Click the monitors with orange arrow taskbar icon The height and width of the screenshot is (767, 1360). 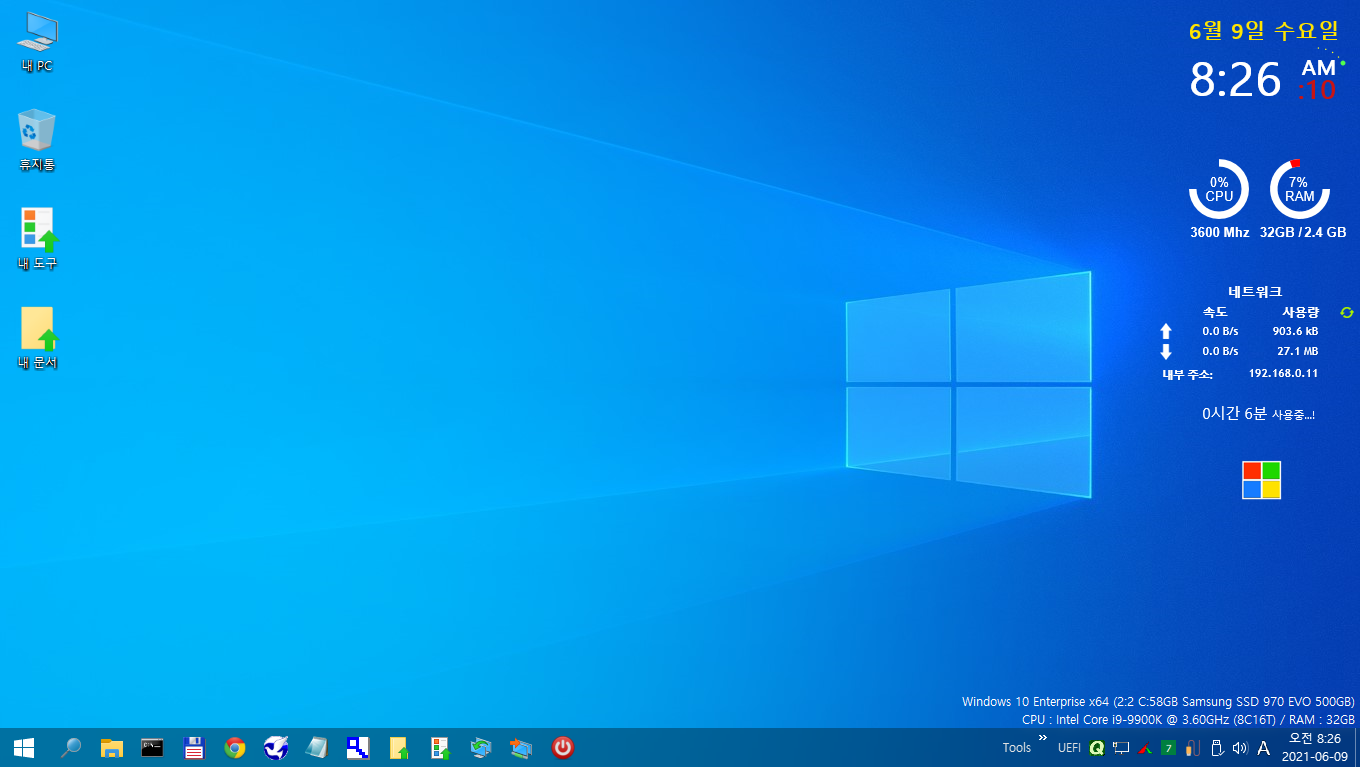coord(522,747)
